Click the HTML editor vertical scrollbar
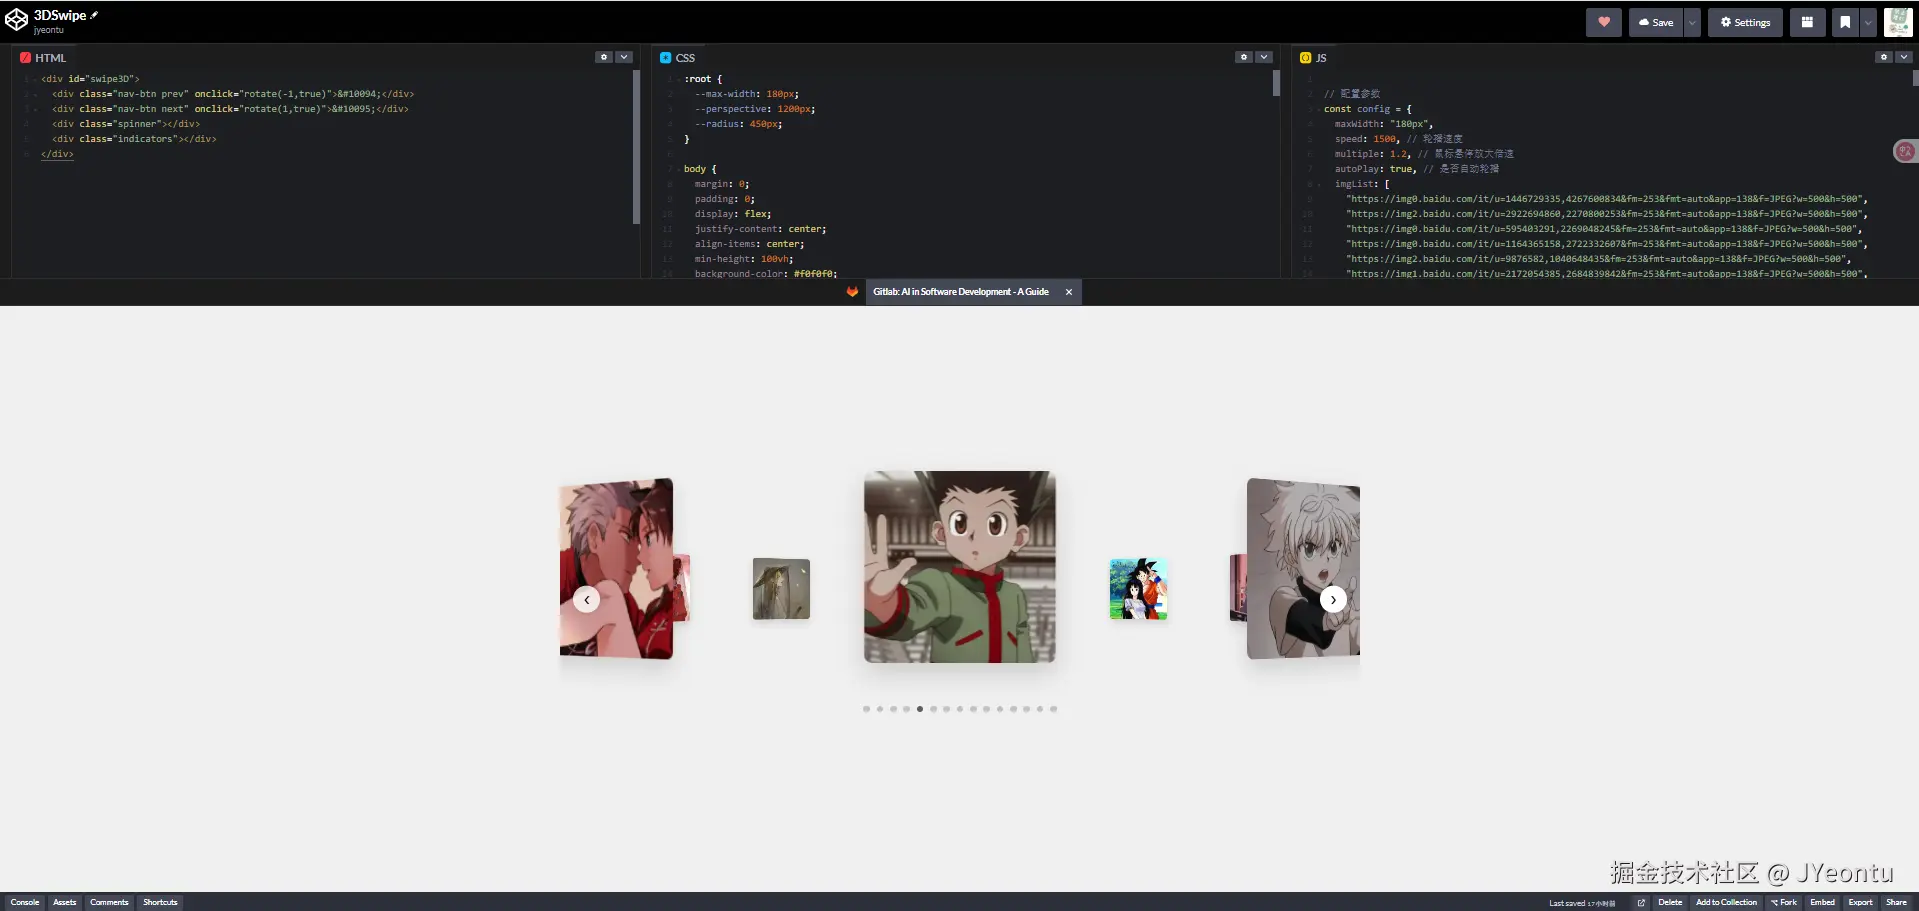 (x=636, y=147)
